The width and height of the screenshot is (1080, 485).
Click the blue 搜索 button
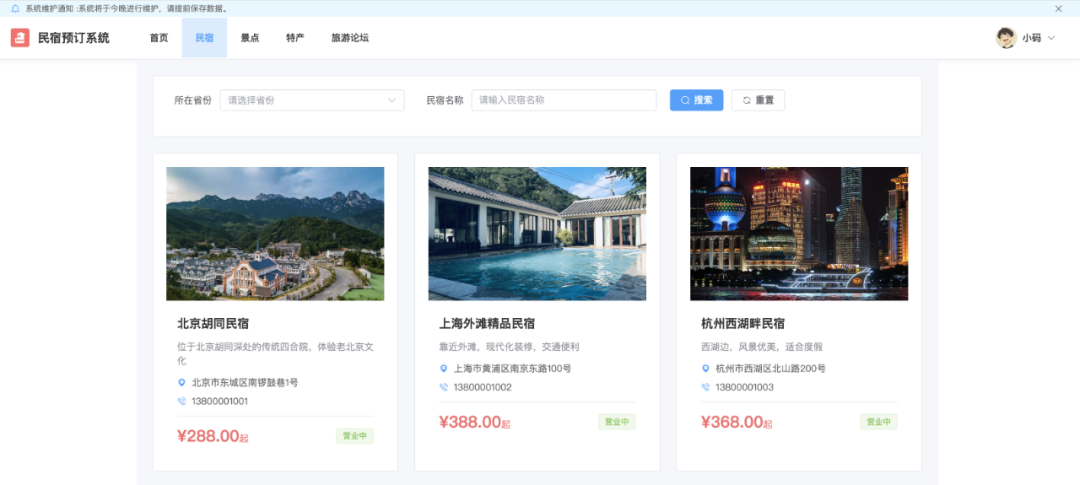pos(696,100)
